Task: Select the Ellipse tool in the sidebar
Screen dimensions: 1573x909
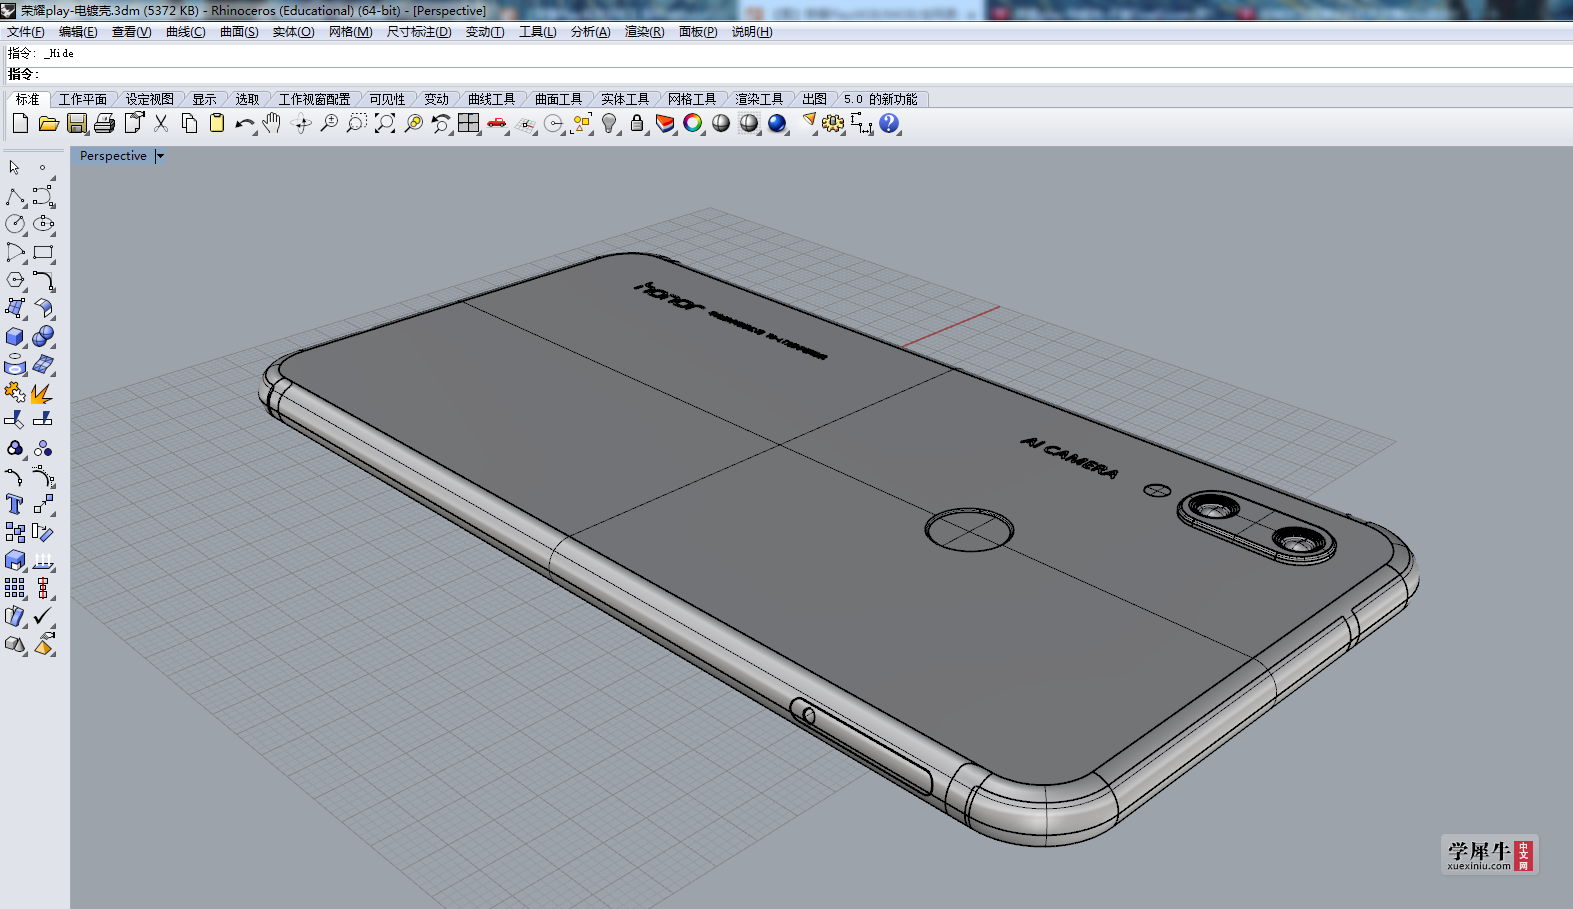Action: [43, 224]
